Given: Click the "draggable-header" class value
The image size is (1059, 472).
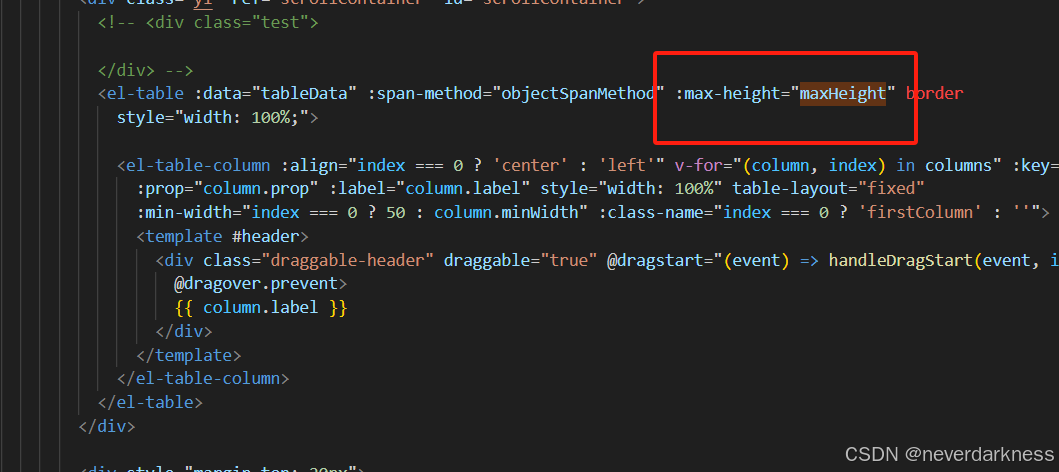Looking at the screenshot, I should (347, 261).
